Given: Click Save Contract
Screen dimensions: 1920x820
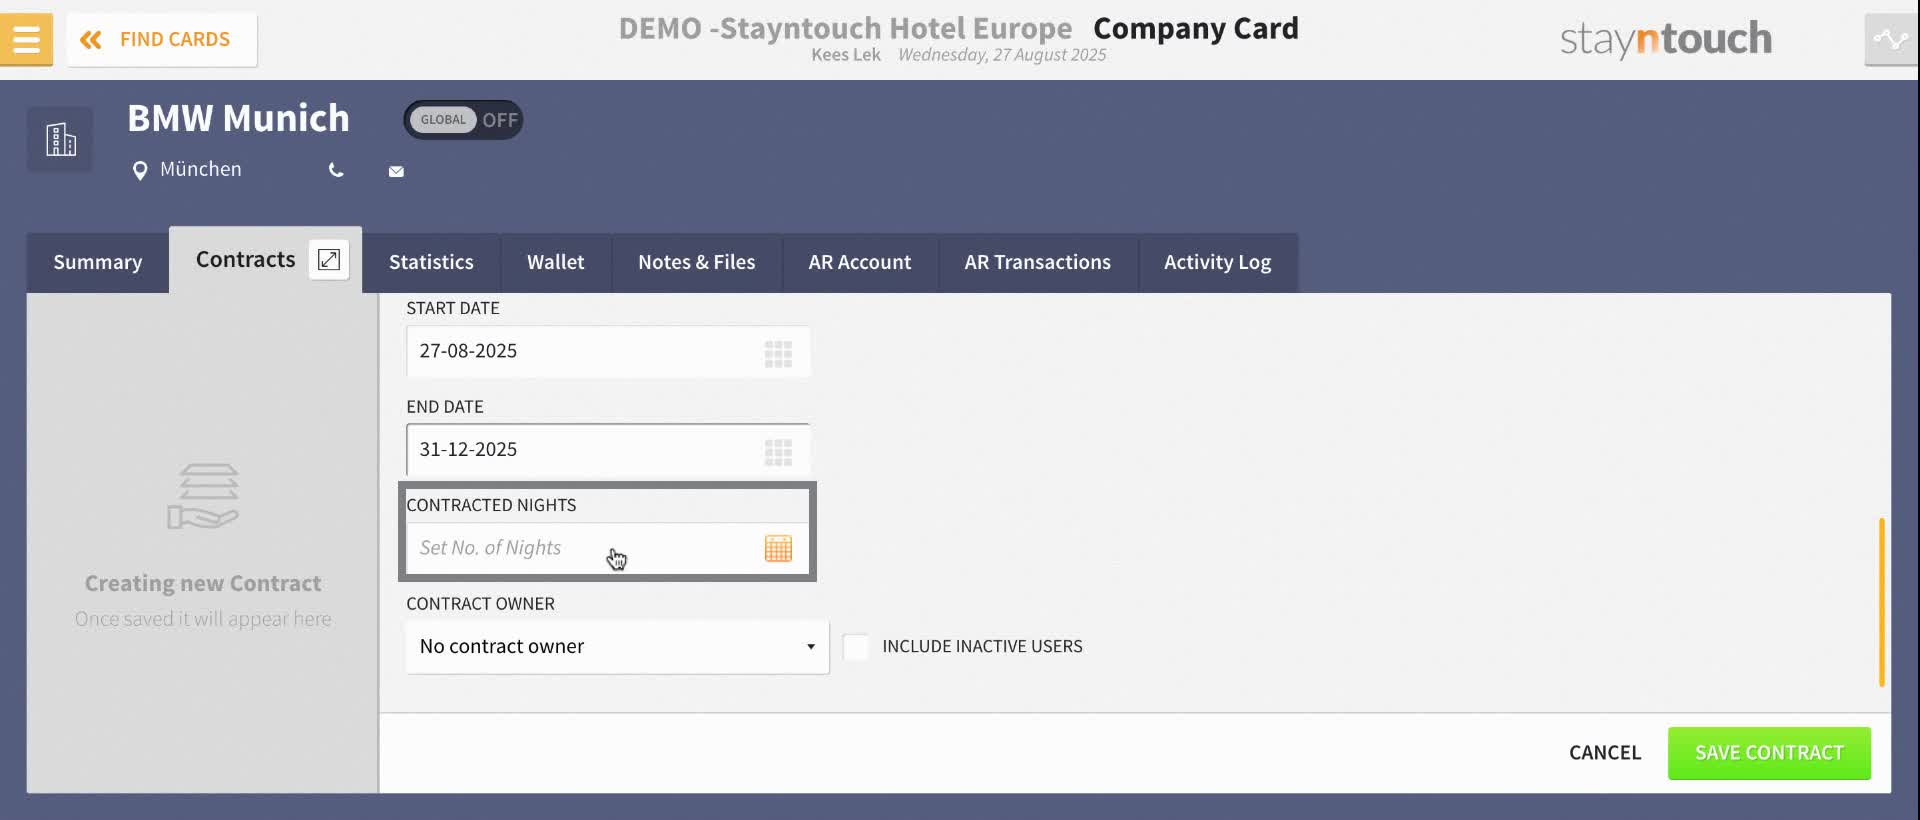Looking at the screenshot, I should coord(1769,753).
